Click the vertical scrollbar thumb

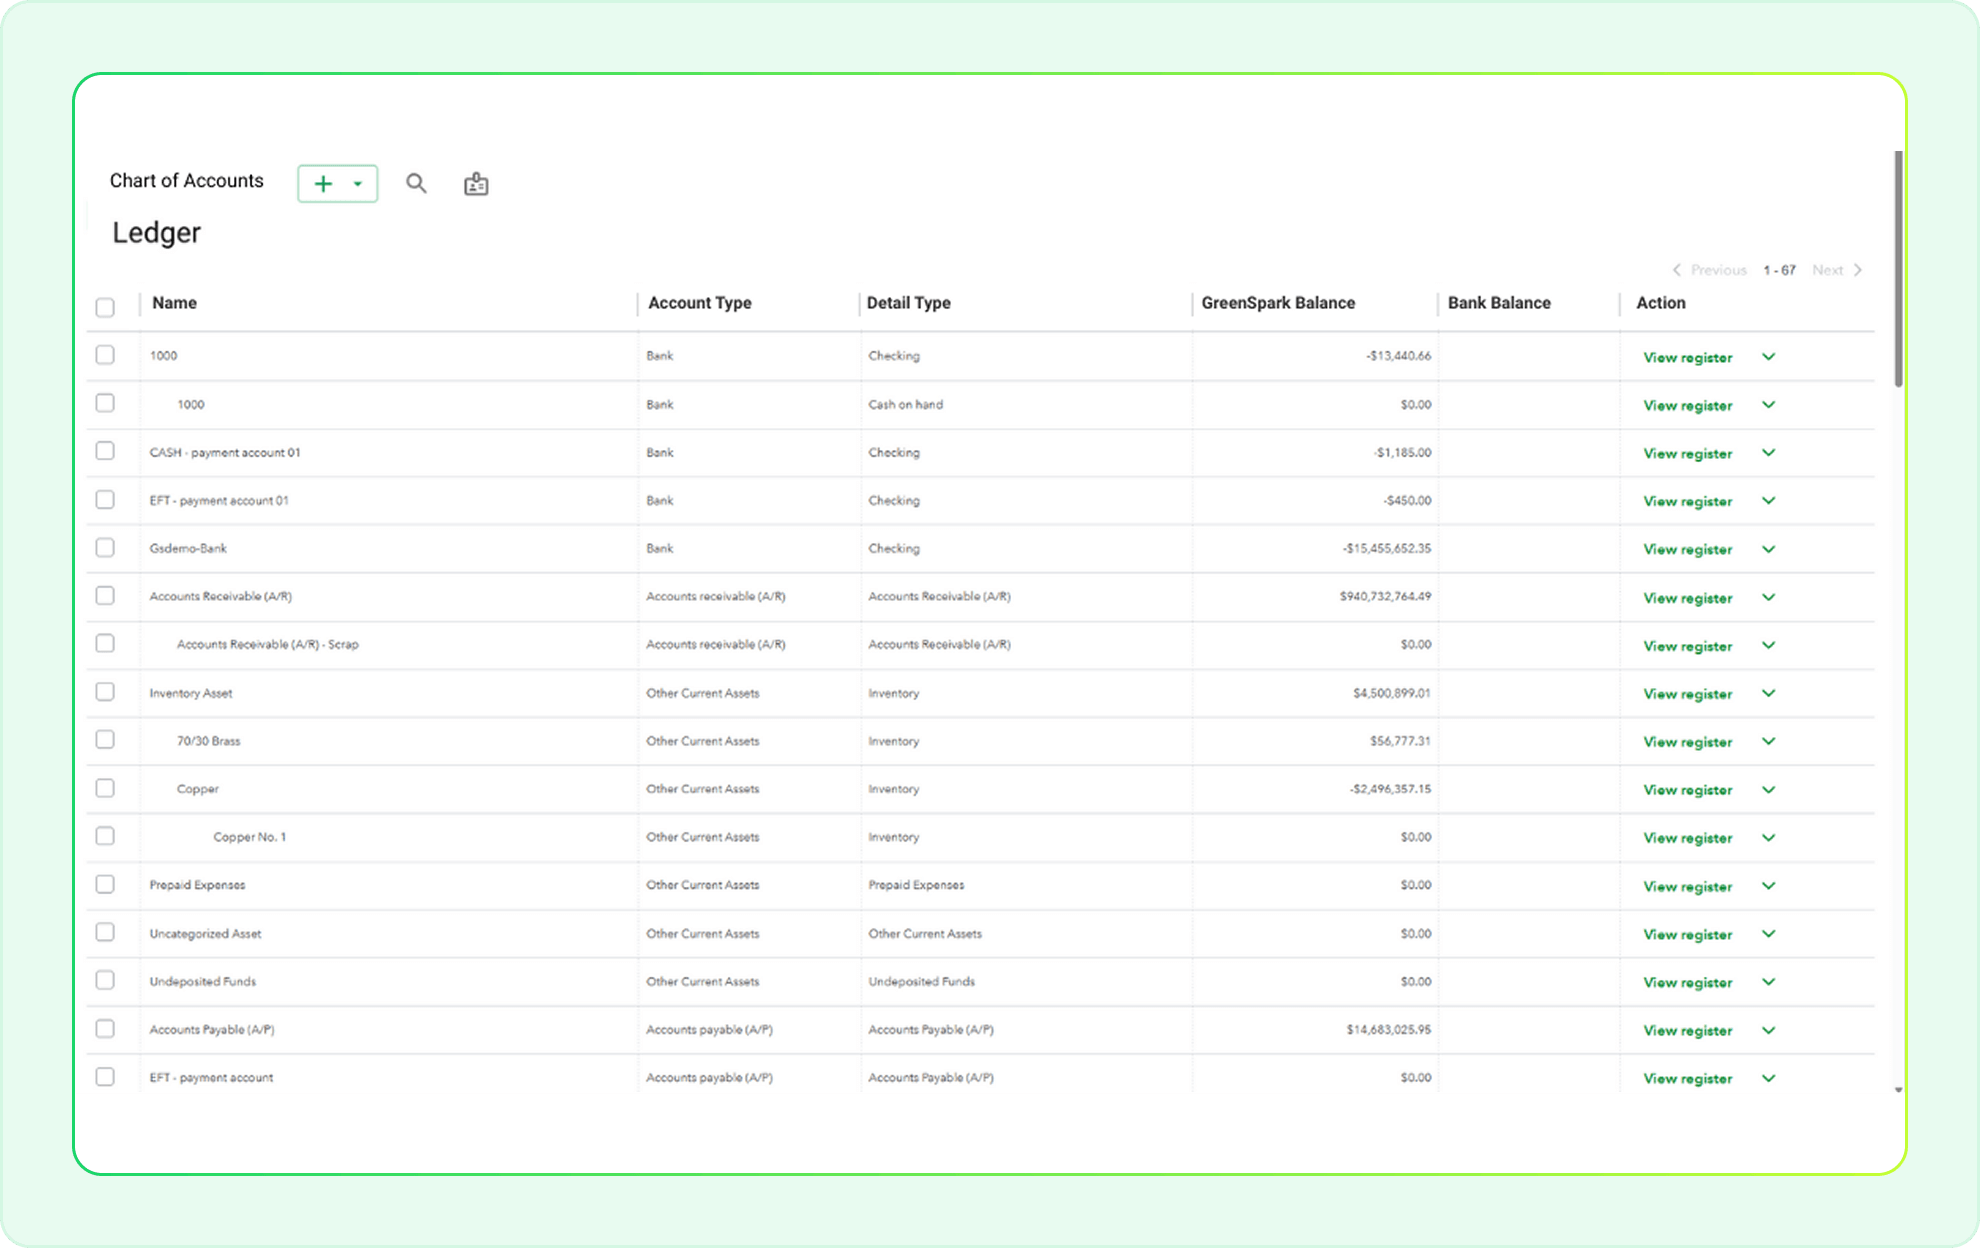(1898, 268)
